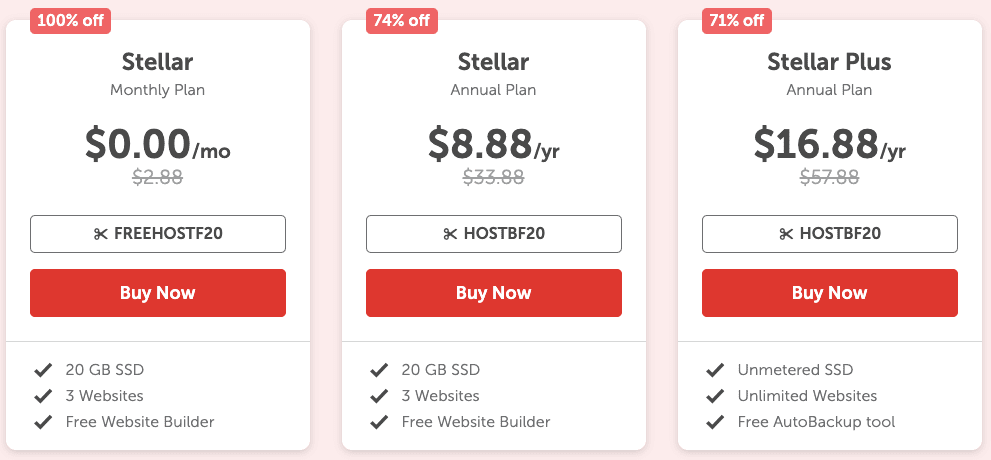Click the 71% off discount badge
Viewport: 991px width, 460px height.
pos(737,20)
